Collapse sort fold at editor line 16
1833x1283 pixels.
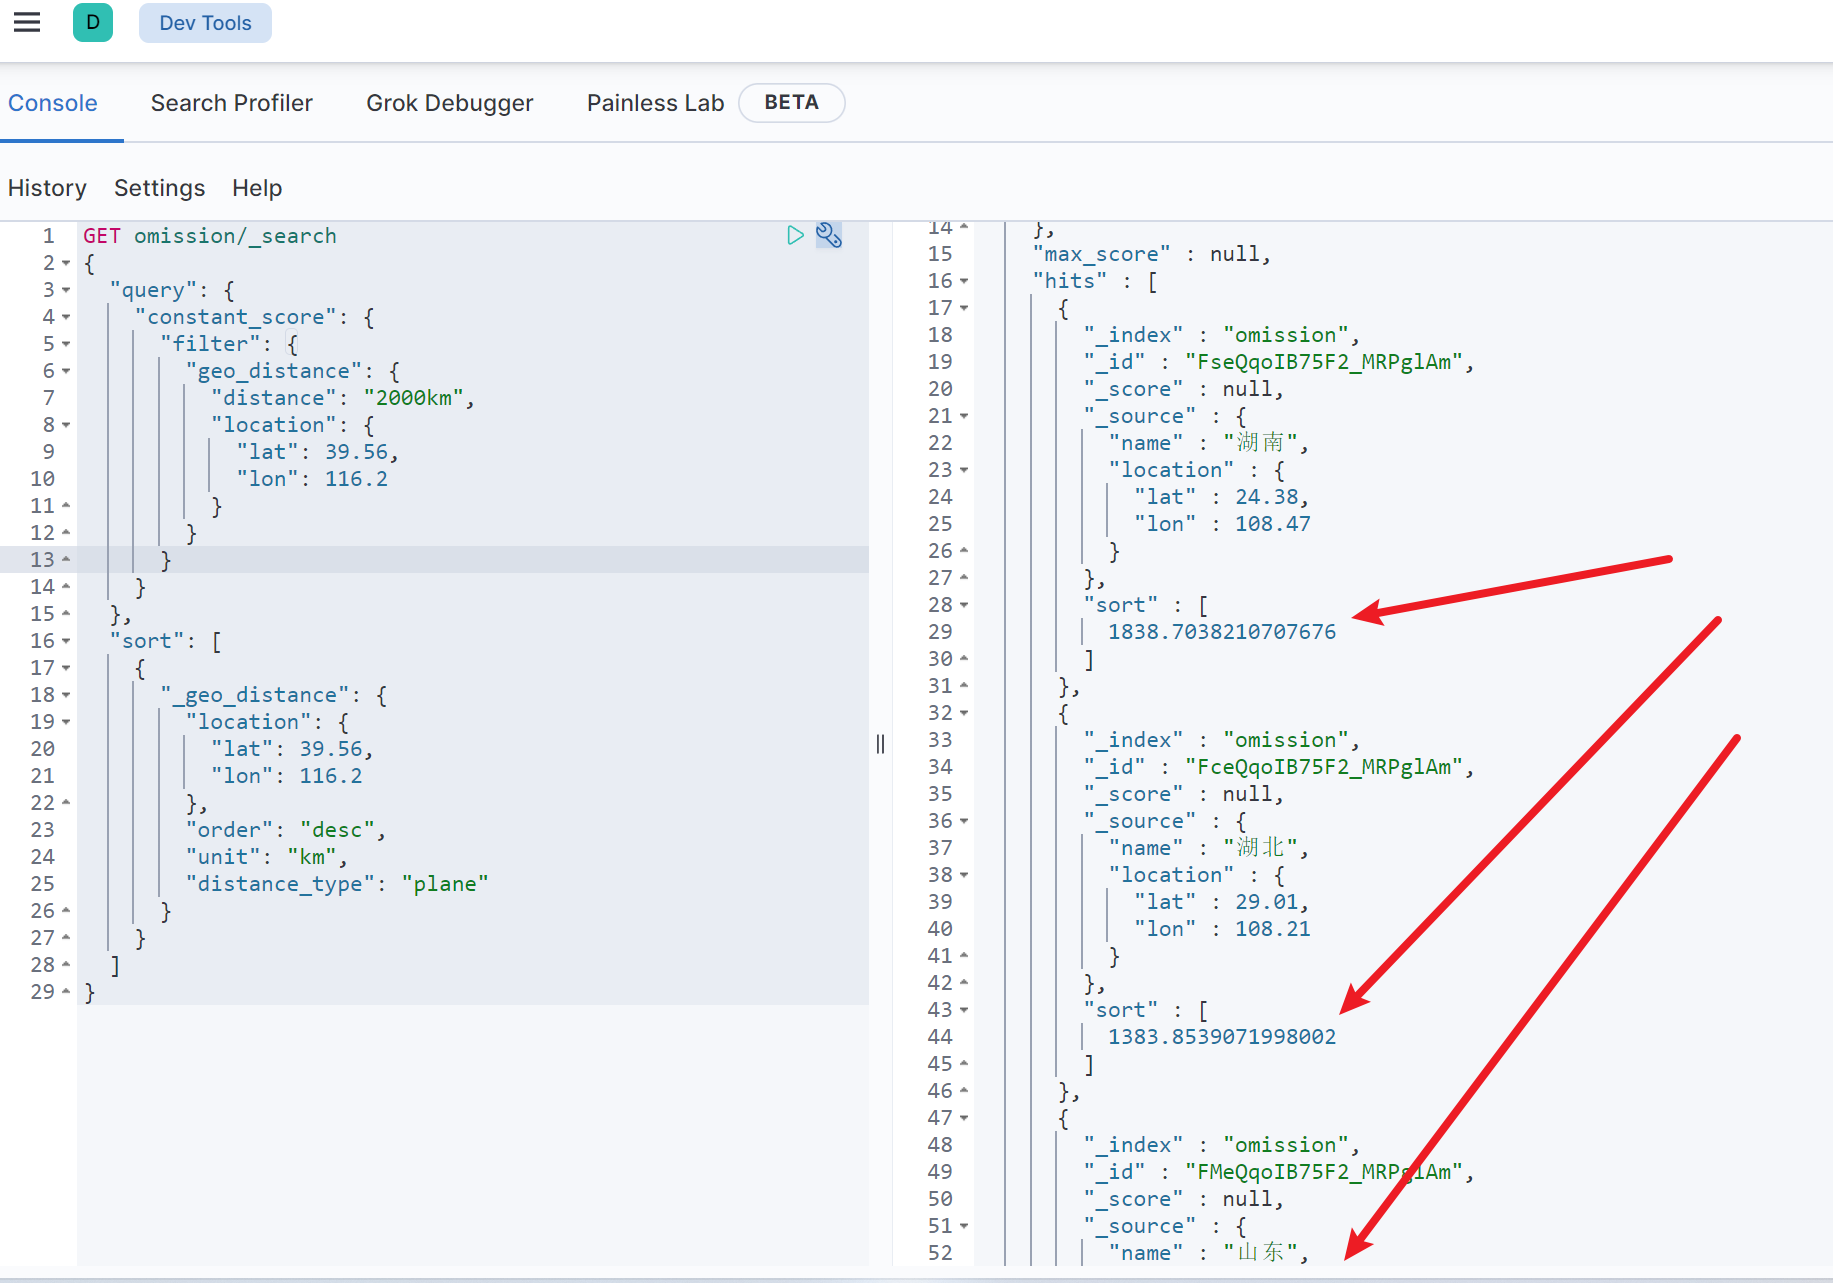click(66, 641)
